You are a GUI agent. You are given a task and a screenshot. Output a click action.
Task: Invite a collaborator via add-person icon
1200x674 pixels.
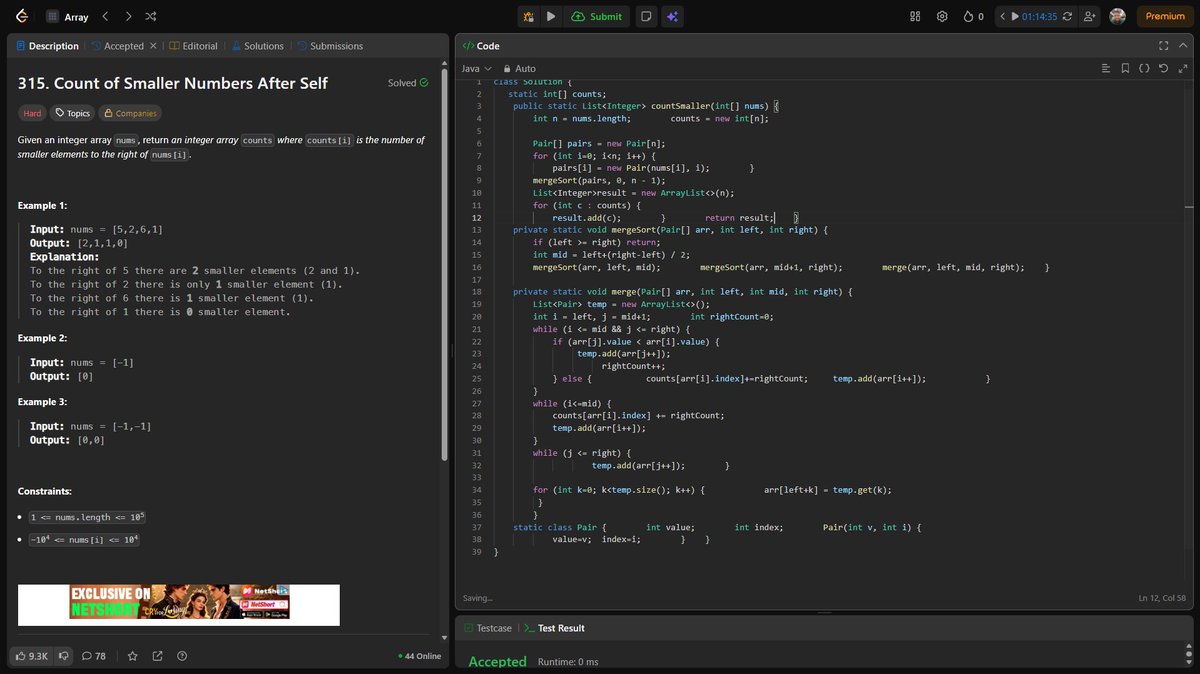click(1089, 16)
